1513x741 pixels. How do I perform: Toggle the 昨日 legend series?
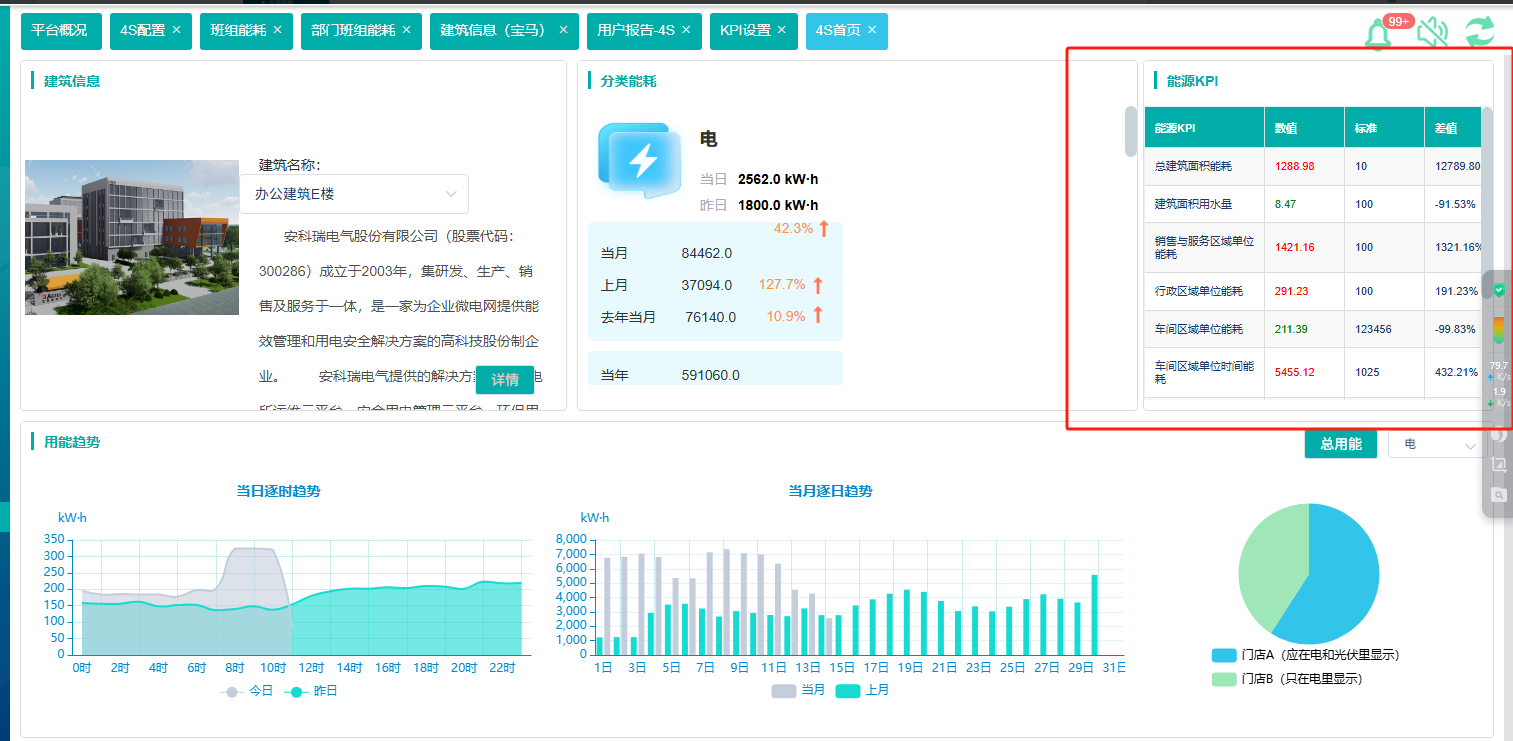pos(311,691)
